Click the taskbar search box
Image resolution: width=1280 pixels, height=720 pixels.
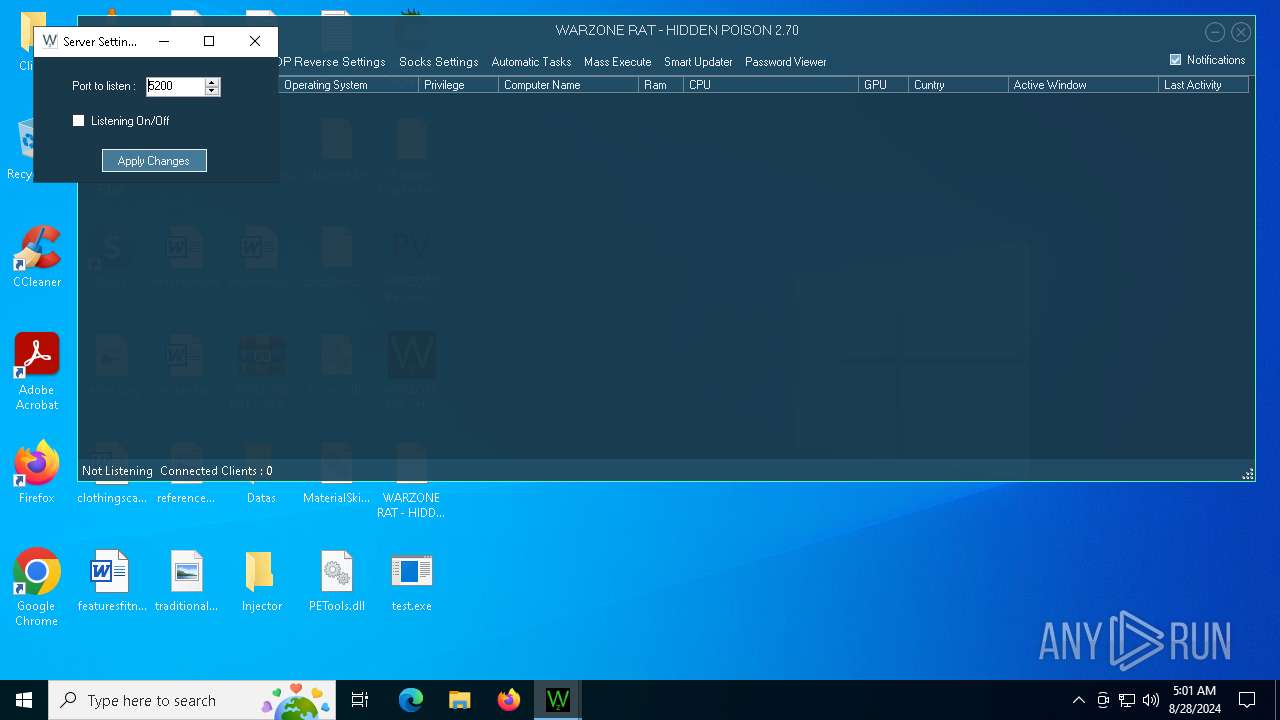[193, 700]
